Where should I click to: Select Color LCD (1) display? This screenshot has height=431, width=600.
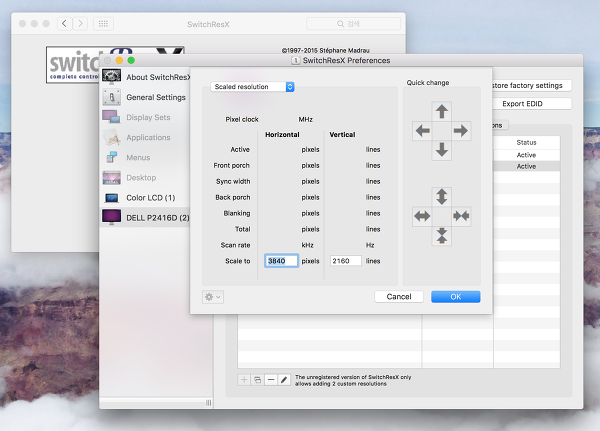point(145,198)
